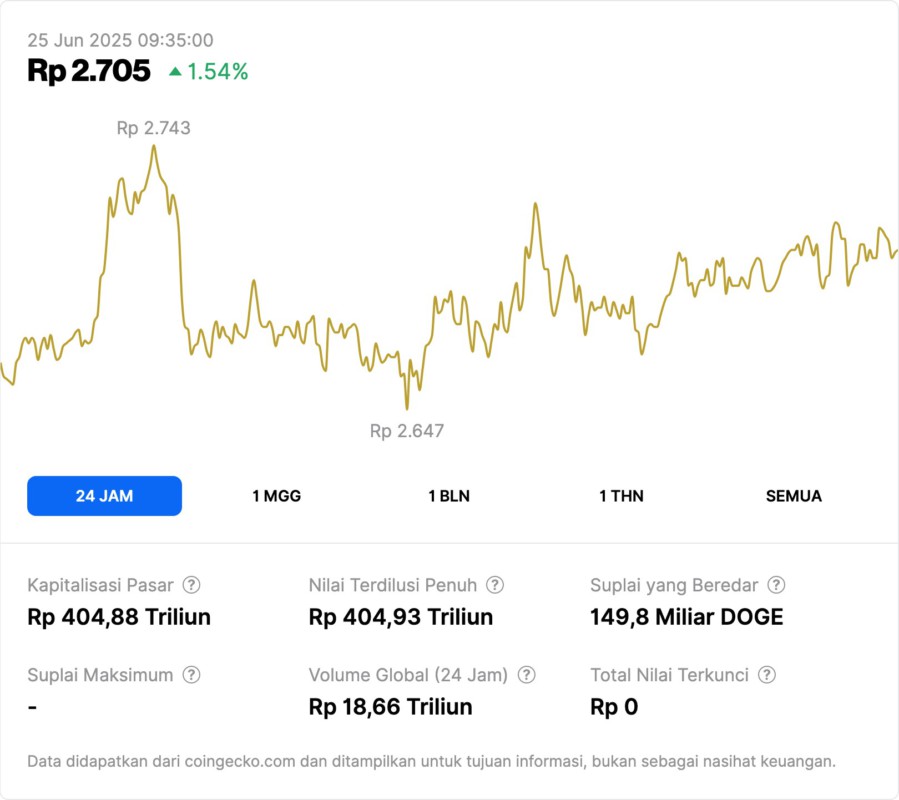The image size is (899, 800).
Task: Click the Volume Global (24 Jam) info icon
Action: [527, 675]
